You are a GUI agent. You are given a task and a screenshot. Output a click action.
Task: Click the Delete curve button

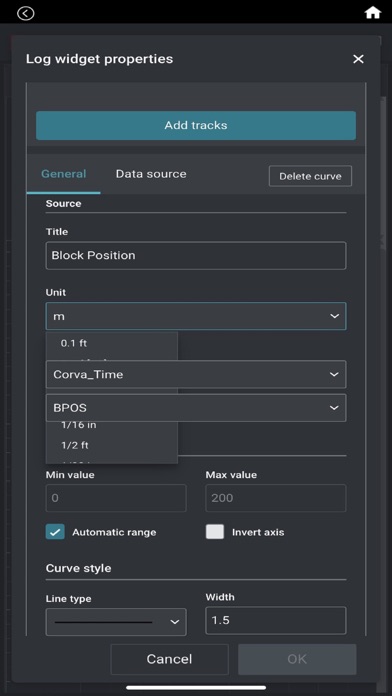click(x=310, y=176)
